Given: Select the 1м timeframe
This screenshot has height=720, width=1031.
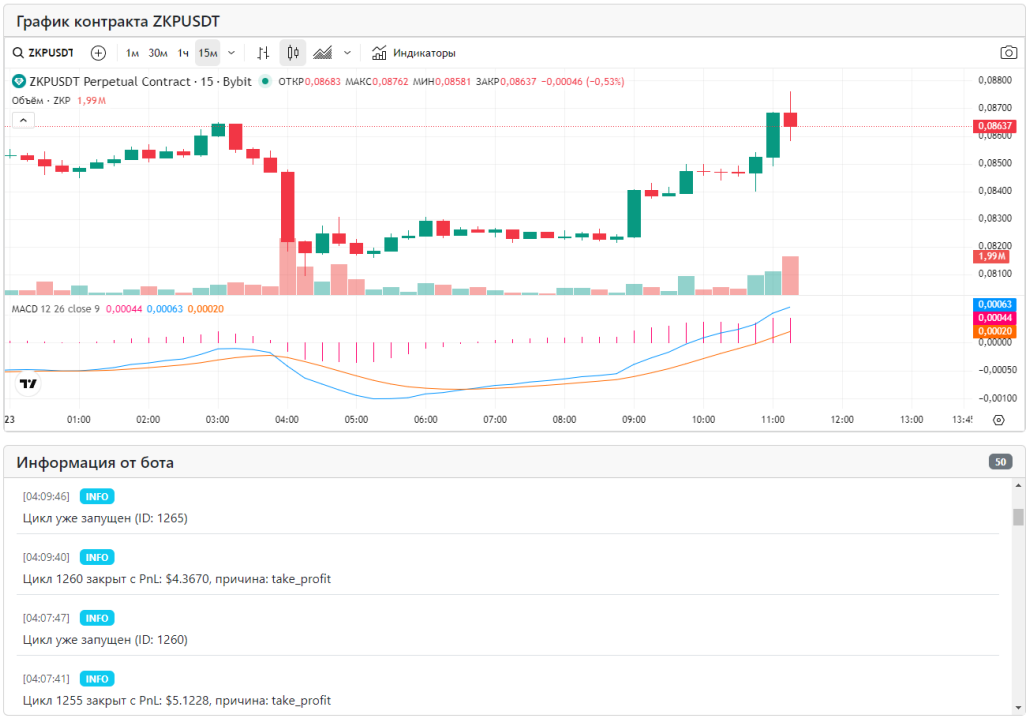Looking at the screenshot, I should pyautogui.click(x=132, y=53).
